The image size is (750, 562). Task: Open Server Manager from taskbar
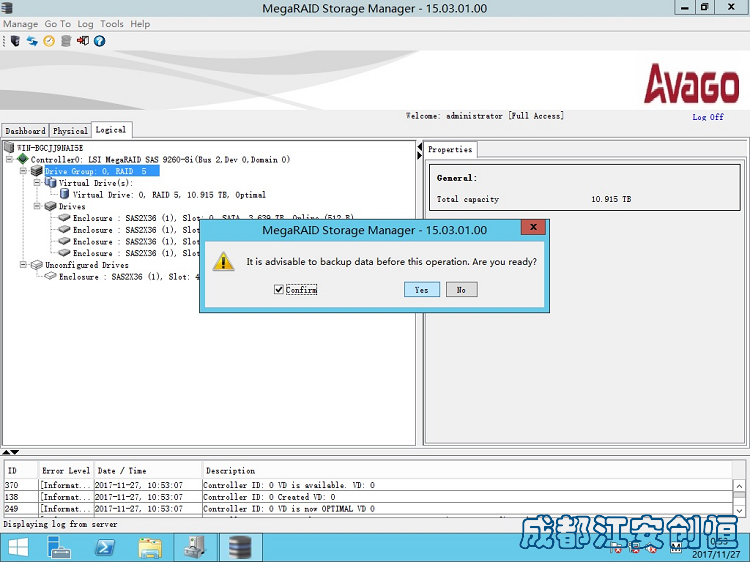click(59, 548)
